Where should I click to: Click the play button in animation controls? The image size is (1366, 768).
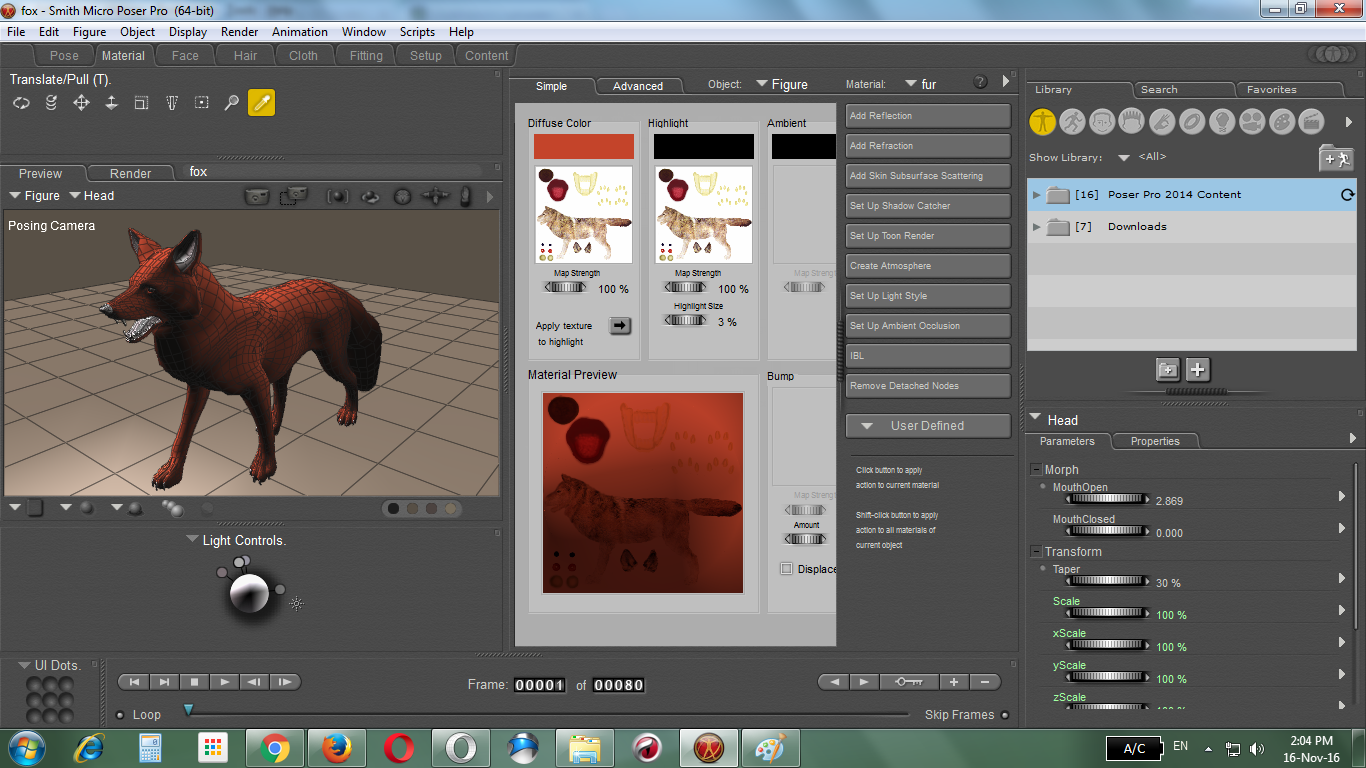pyautogui.click(x=225, y=682)
